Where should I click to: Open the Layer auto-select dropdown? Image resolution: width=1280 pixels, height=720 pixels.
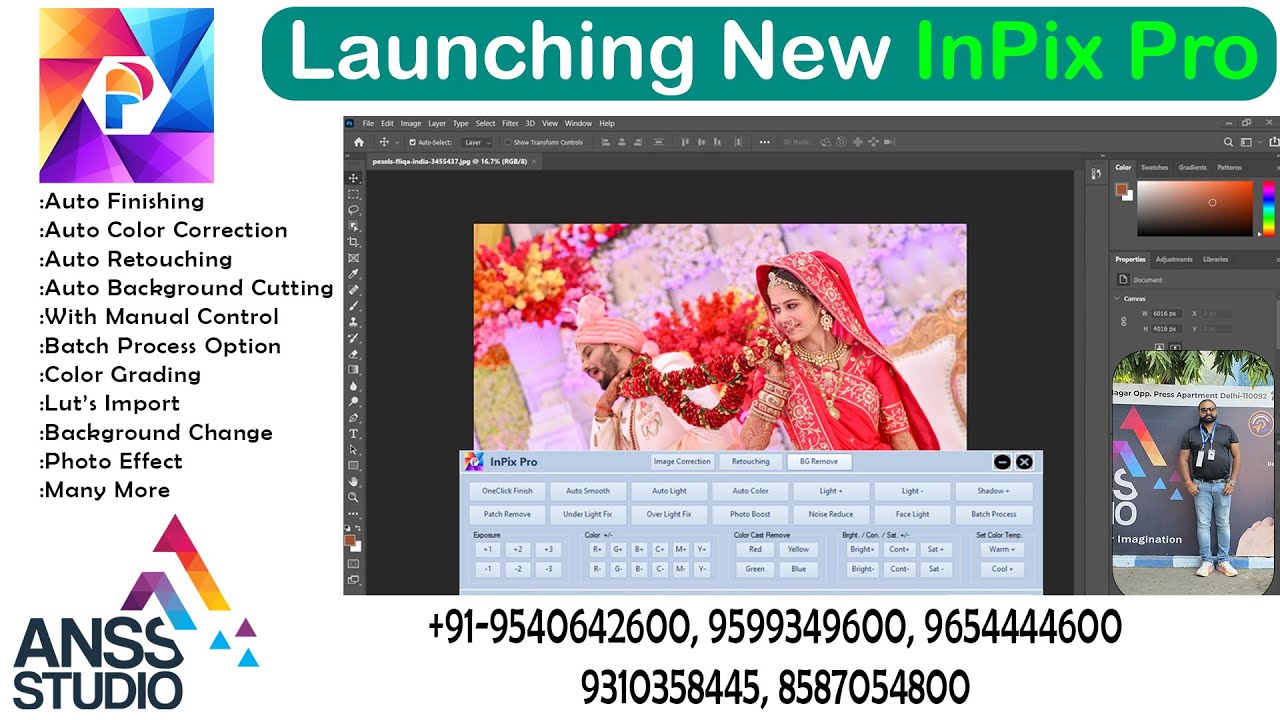click(477, 142)
